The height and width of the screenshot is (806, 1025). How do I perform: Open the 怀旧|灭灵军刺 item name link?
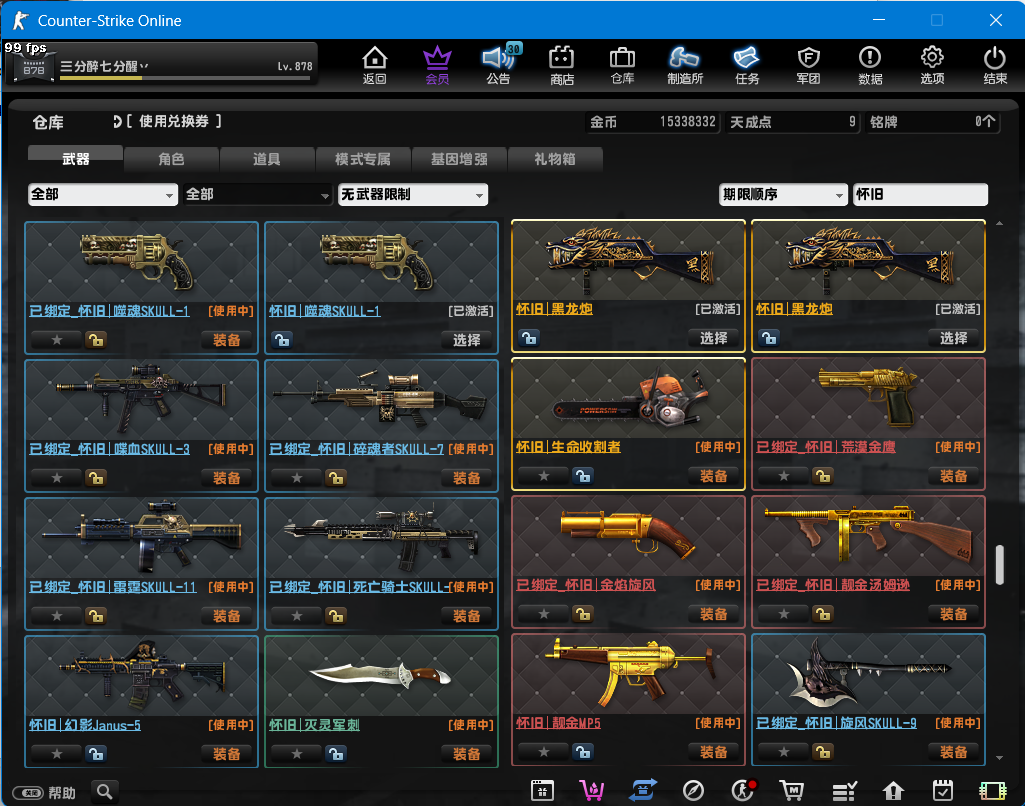pos(314,725)
